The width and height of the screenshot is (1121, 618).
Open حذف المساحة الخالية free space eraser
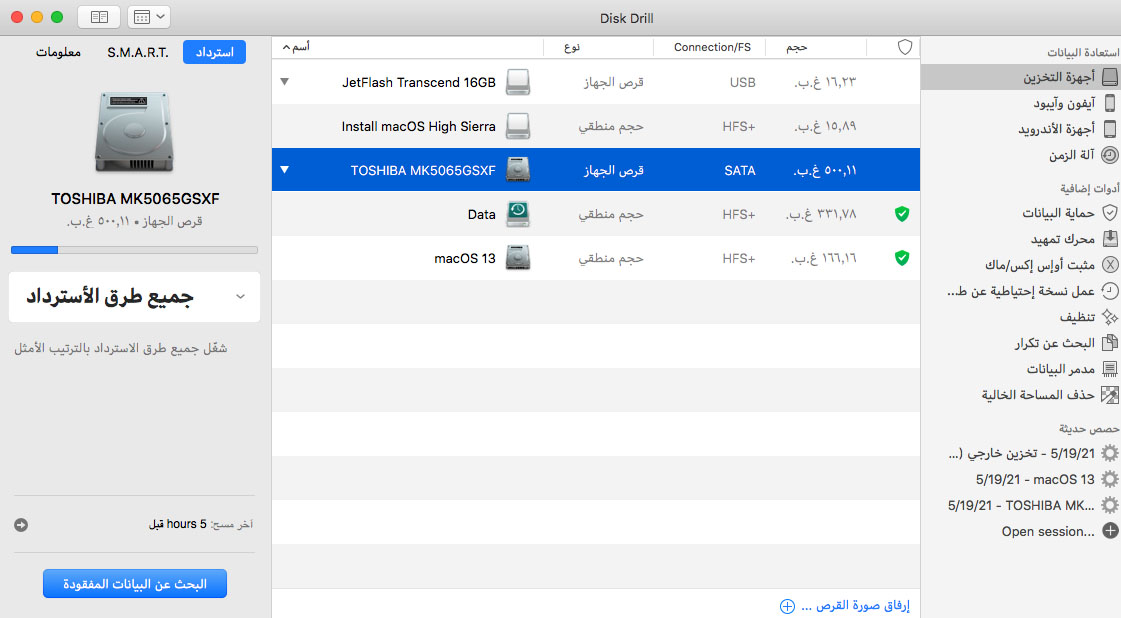pos(1037,395)
